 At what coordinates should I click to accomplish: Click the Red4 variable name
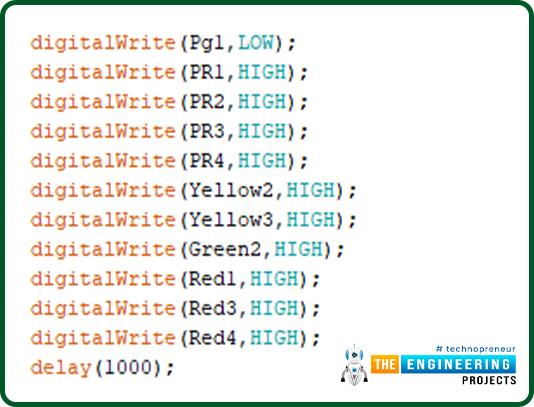213,338
